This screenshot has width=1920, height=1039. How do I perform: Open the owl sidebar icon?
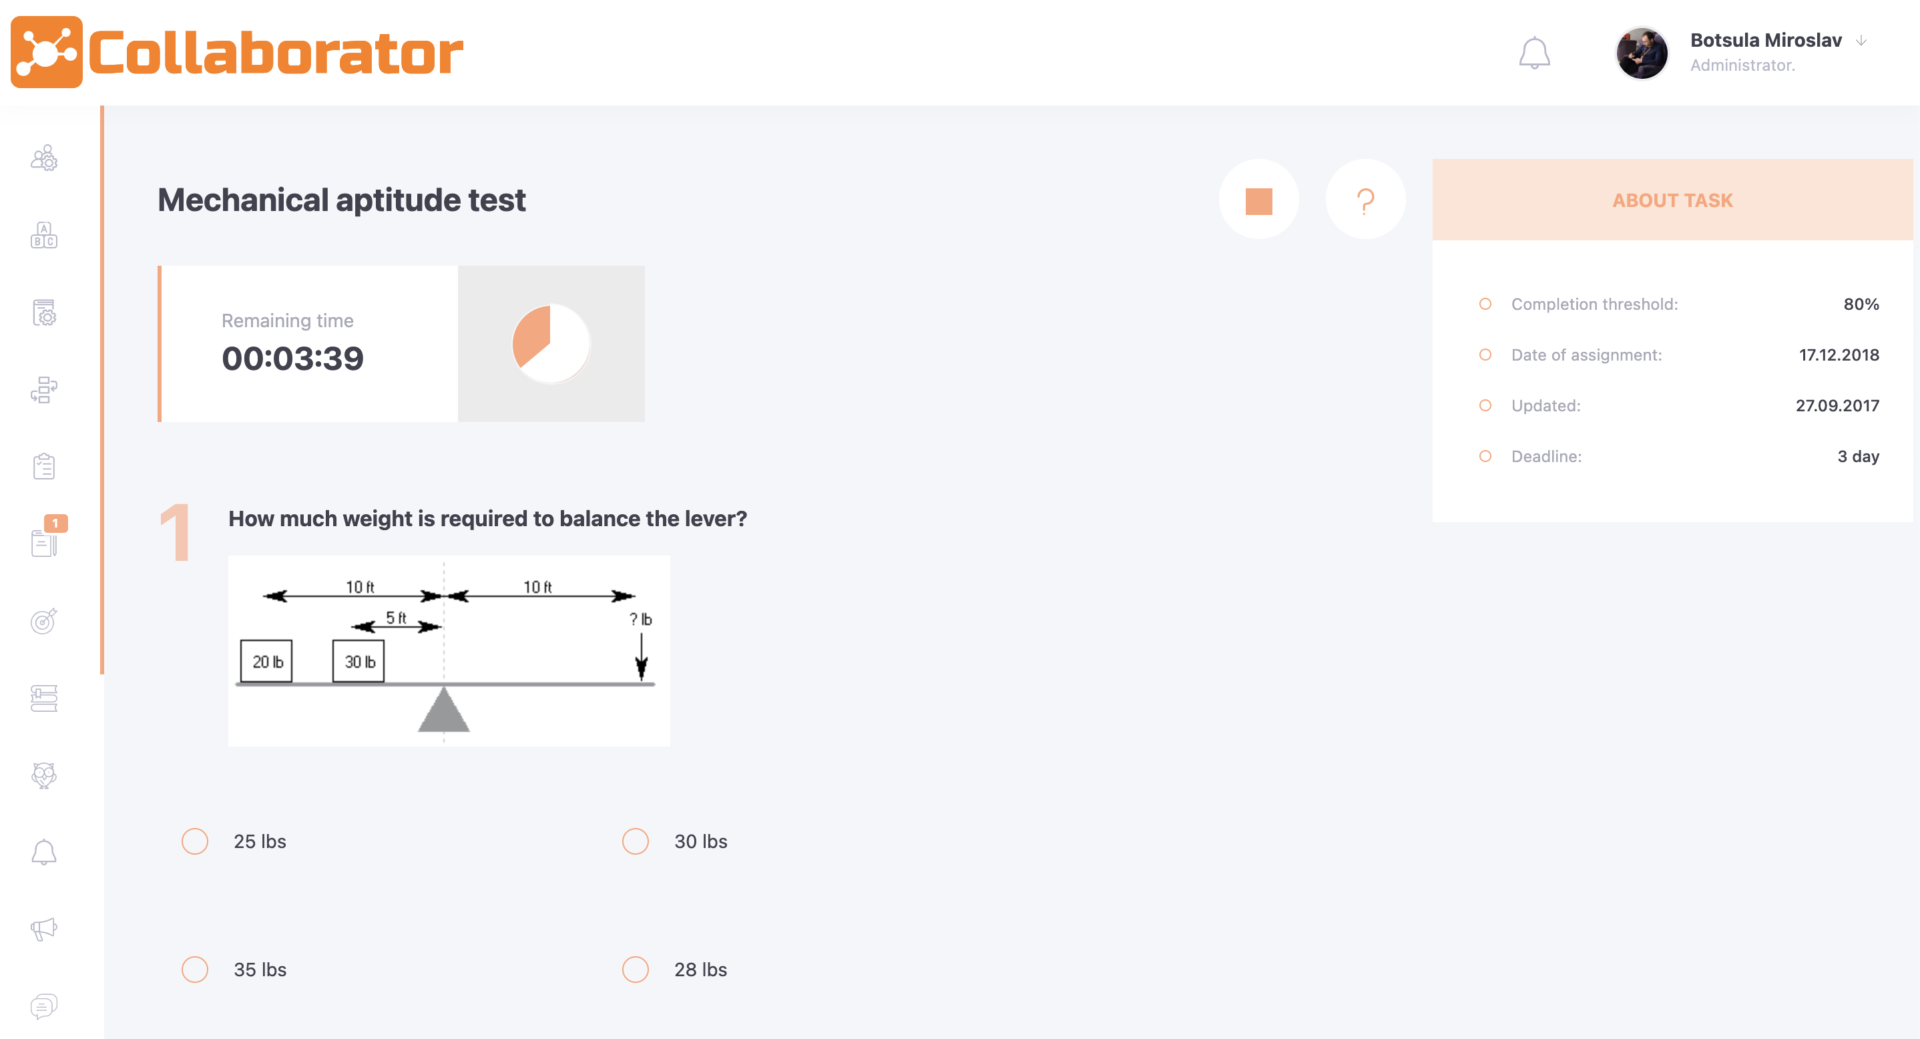(x=44, y=775)
